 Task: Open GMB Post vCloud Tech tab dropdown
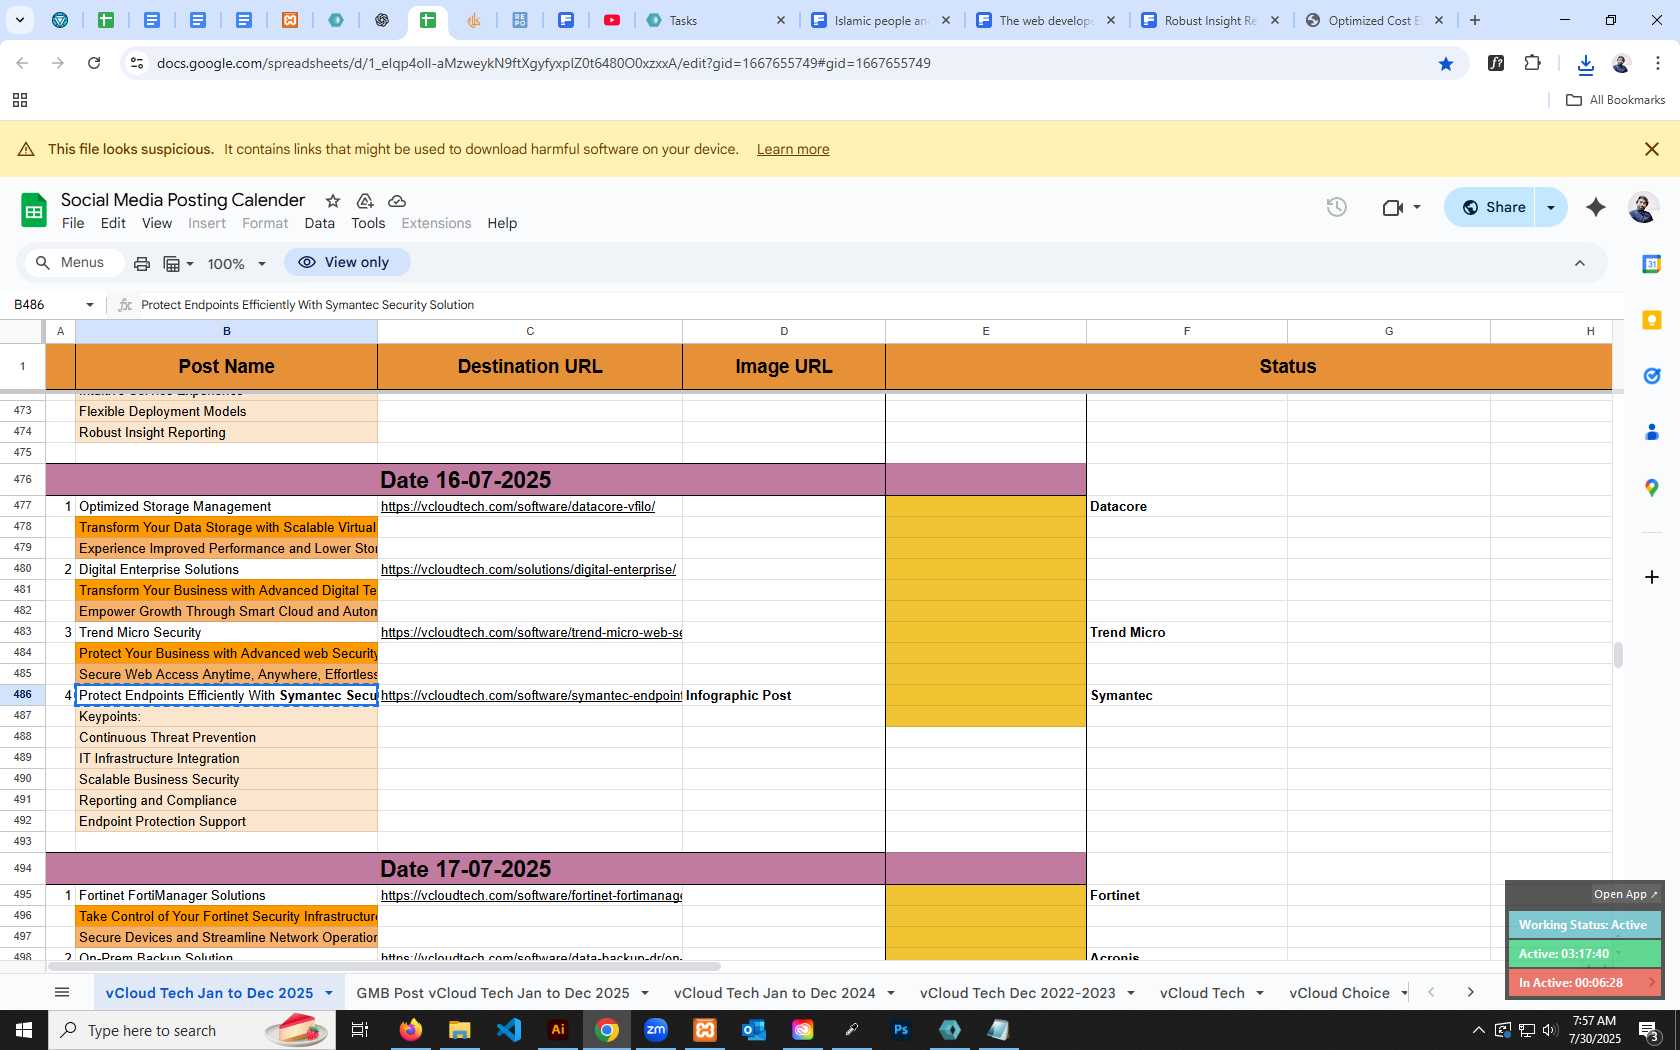point(645,993)
